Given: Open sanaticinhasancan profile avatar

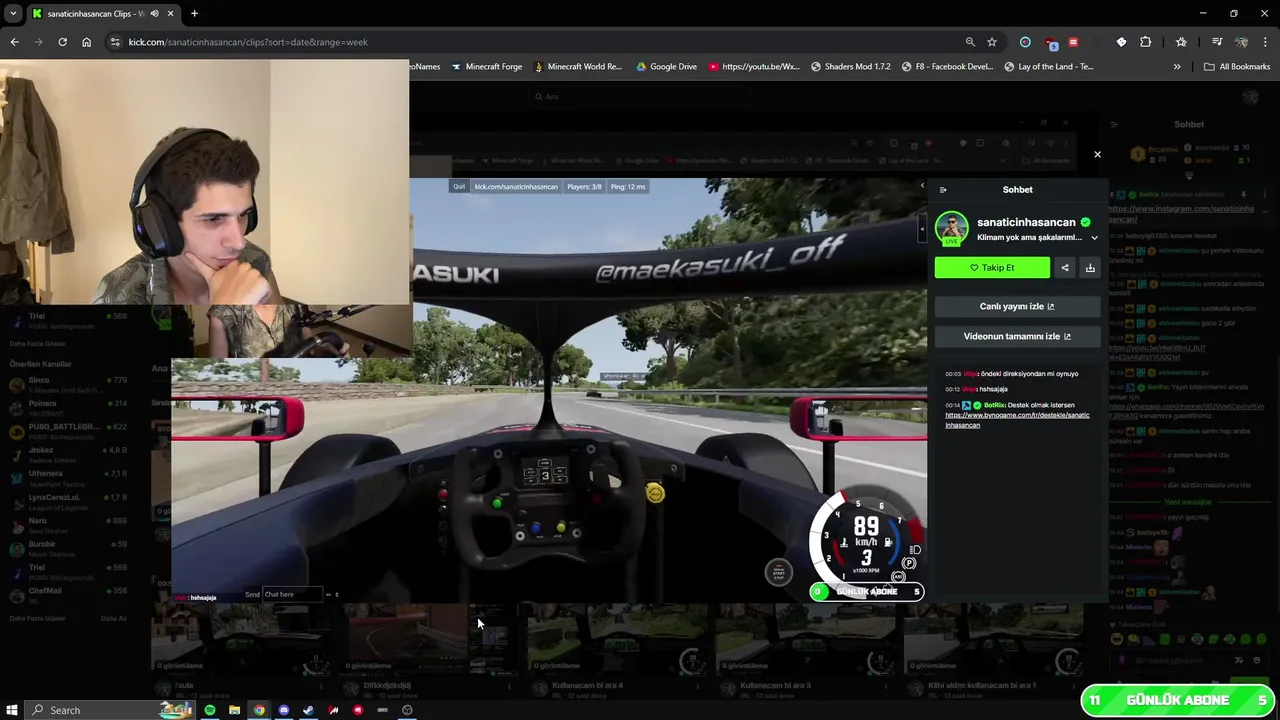Looking at the screenshot, I should tap(951, 227).
